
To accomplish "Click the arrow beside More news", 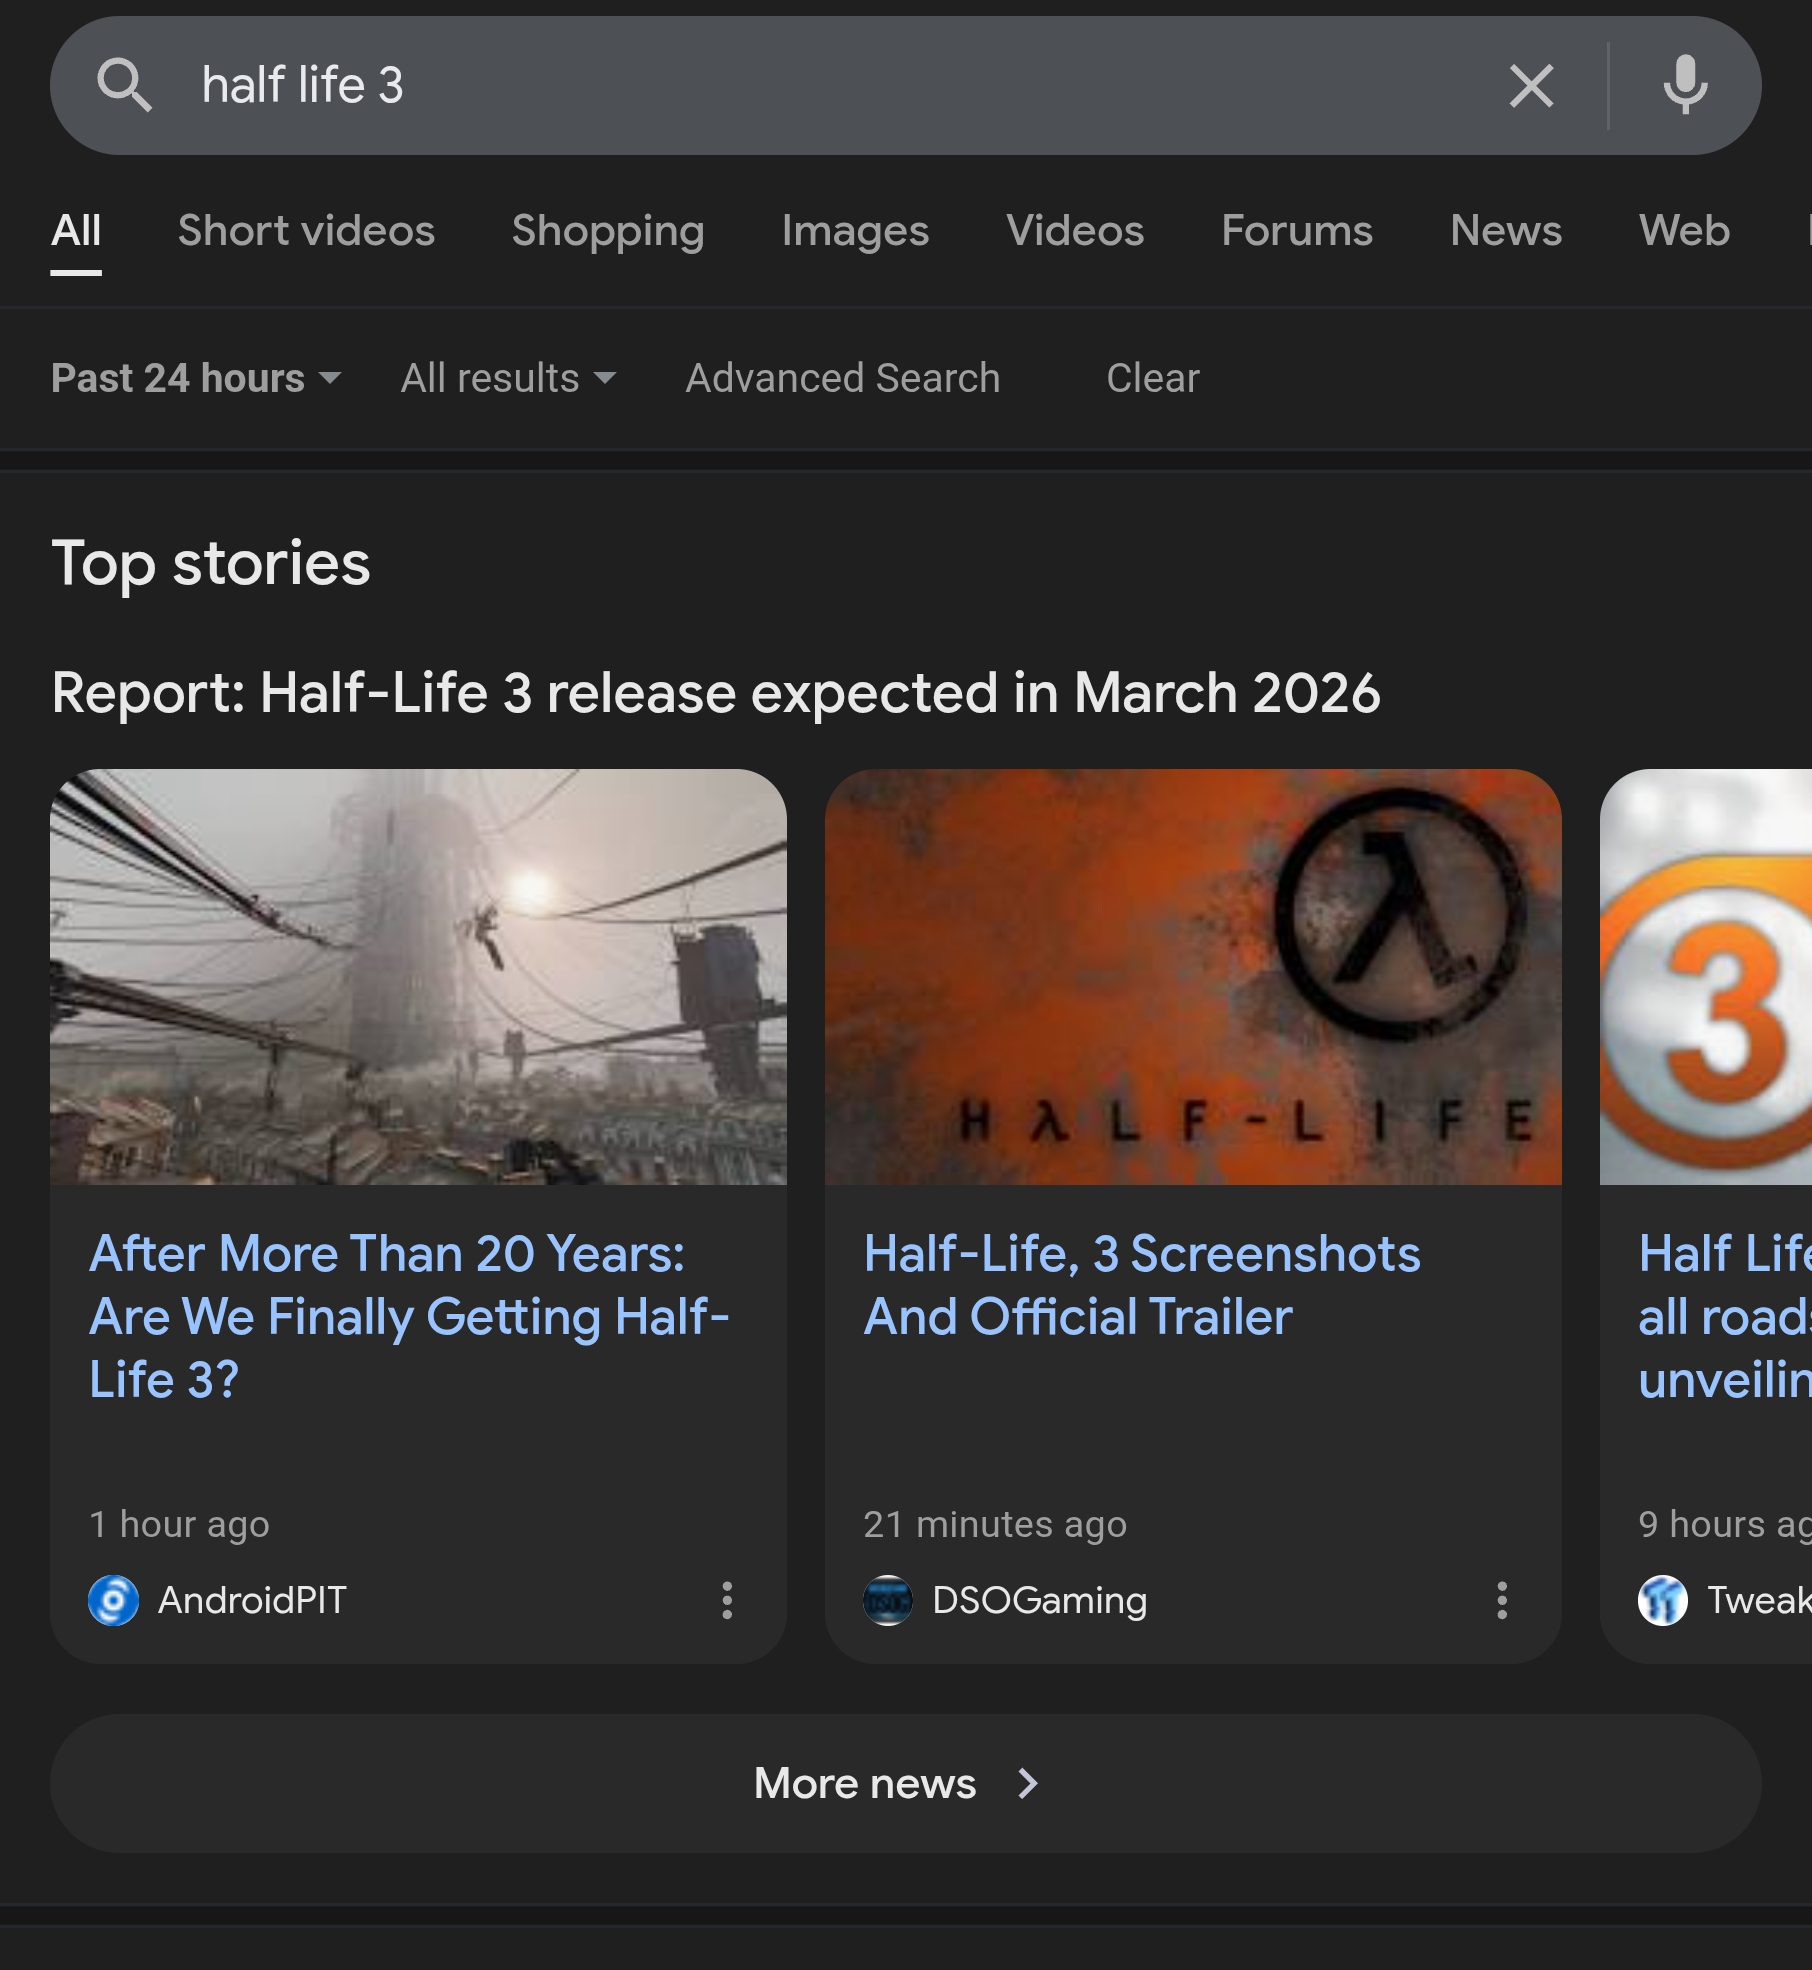I will tap(1028, 1783).
